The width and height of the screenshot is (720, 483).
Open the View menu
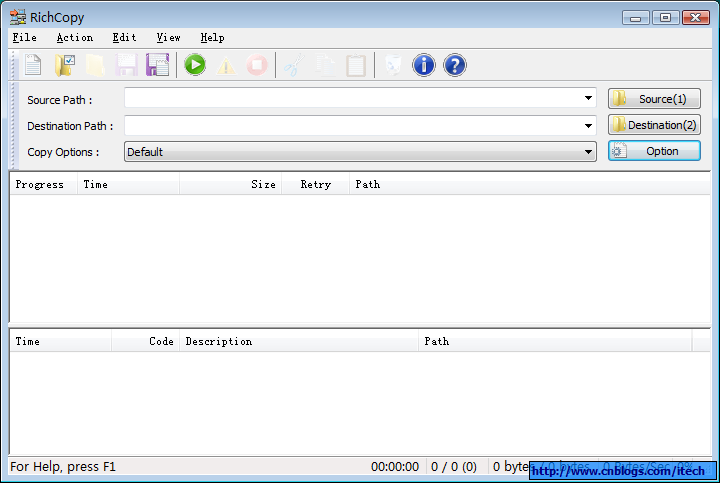168,38
